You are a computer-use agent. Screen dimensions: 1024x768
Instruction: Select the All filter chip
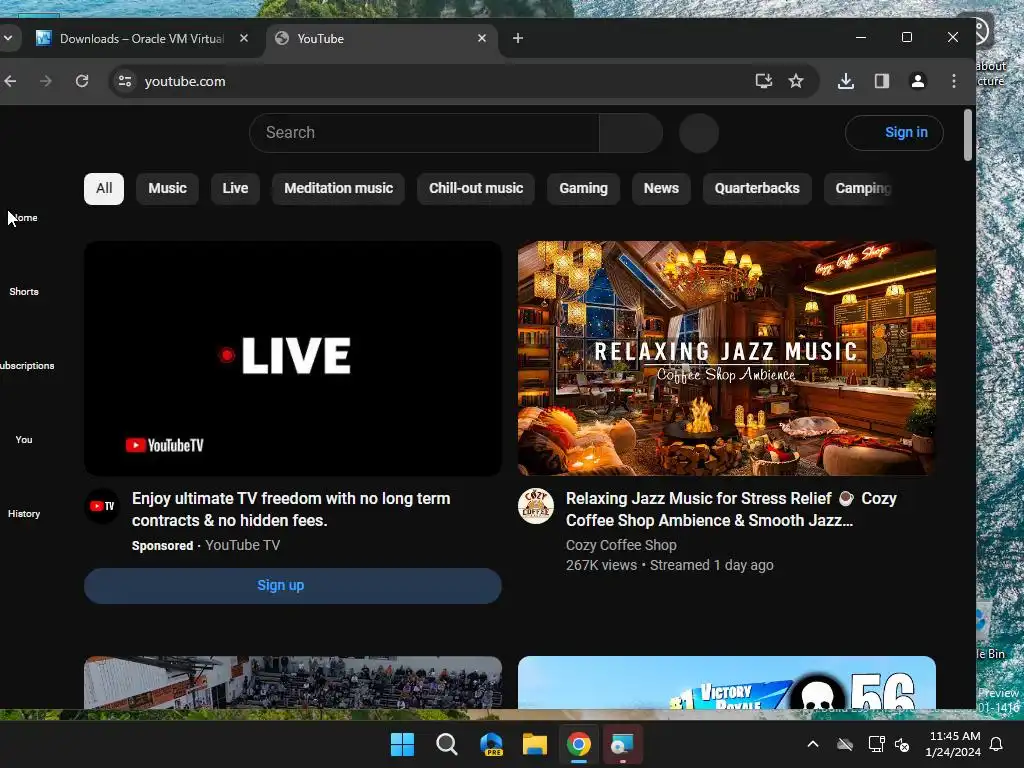pyautogui.click(x=104, y=189)
